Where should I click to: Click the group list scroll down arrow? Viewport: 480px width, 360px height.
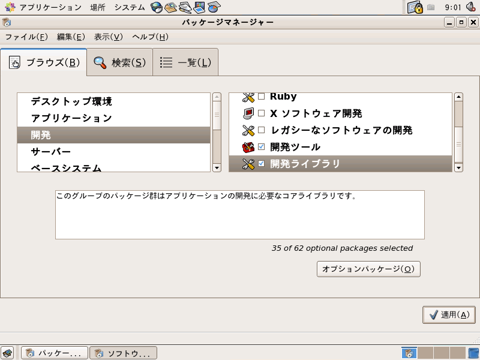point(459,168)
